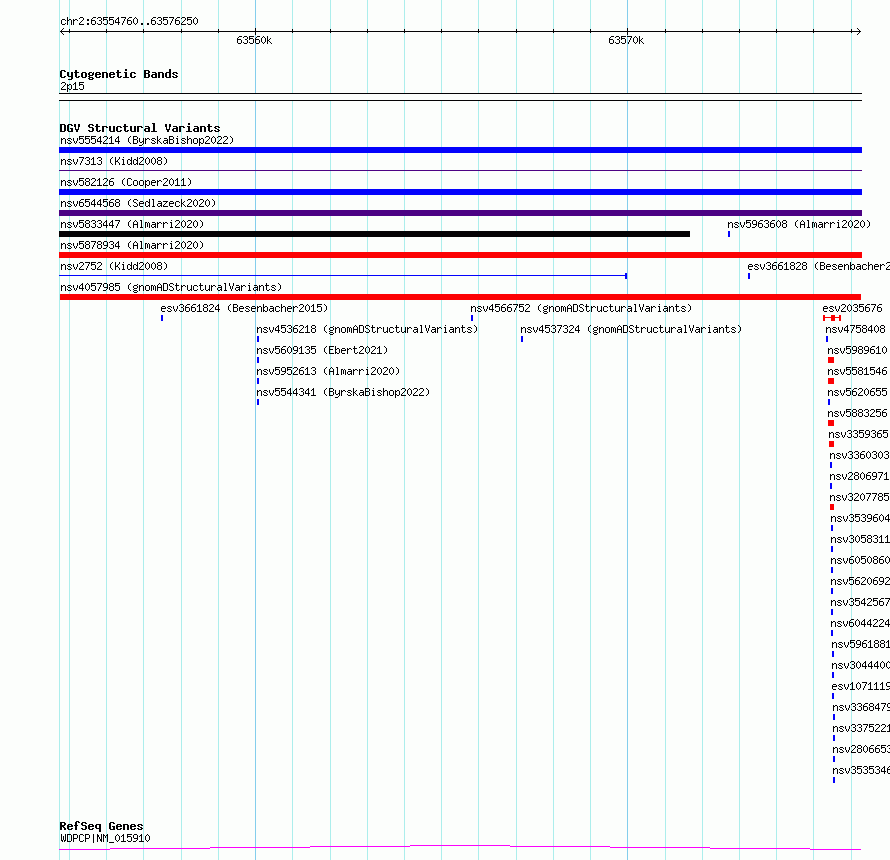
Task: Click the ruler's right end arrow
Action: pyautogui.click(x=858, y=31)
